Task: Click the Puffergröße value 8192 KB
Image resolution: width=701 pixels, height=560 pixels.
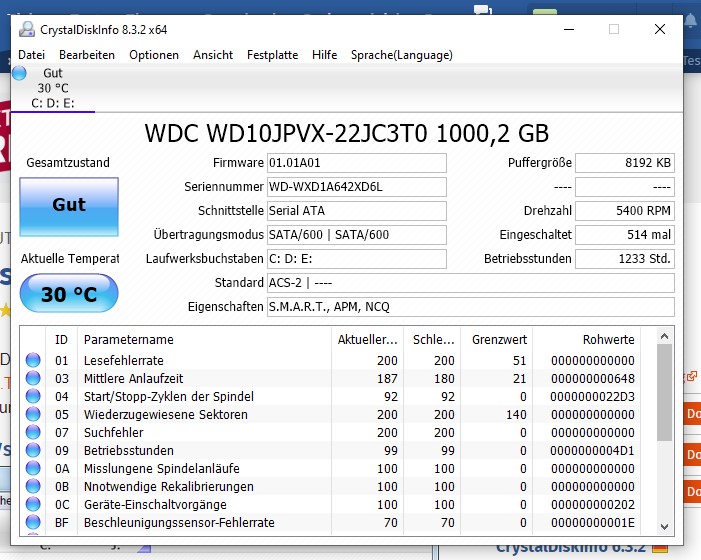Action: 625,163
